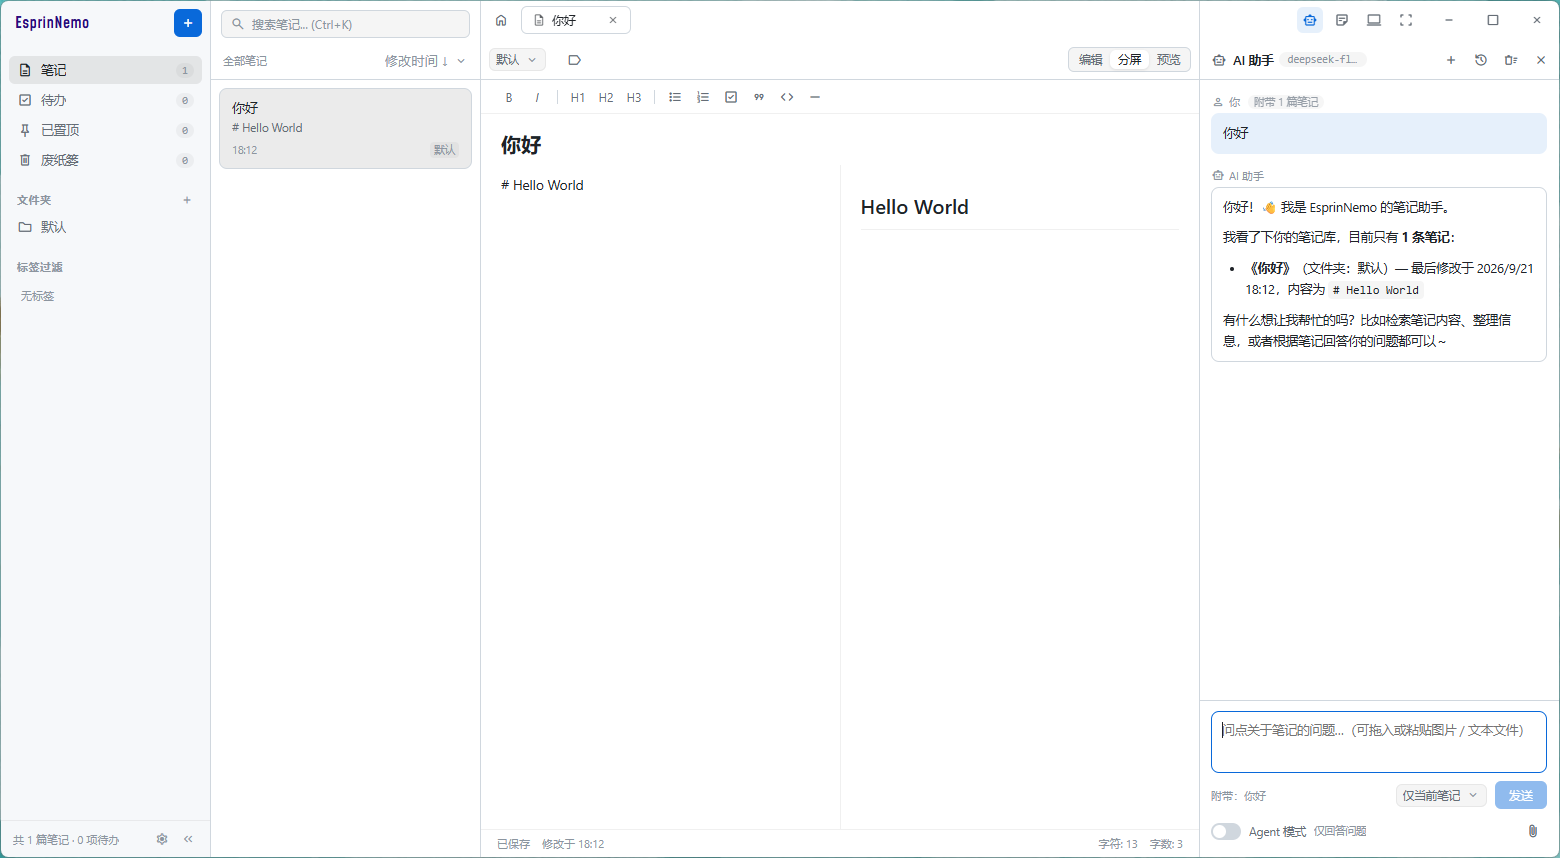The height and width of the screenshot is (858, 1560).
Task: Collapse the sidebar with the double chevron
Action: (x=188, y=839)
